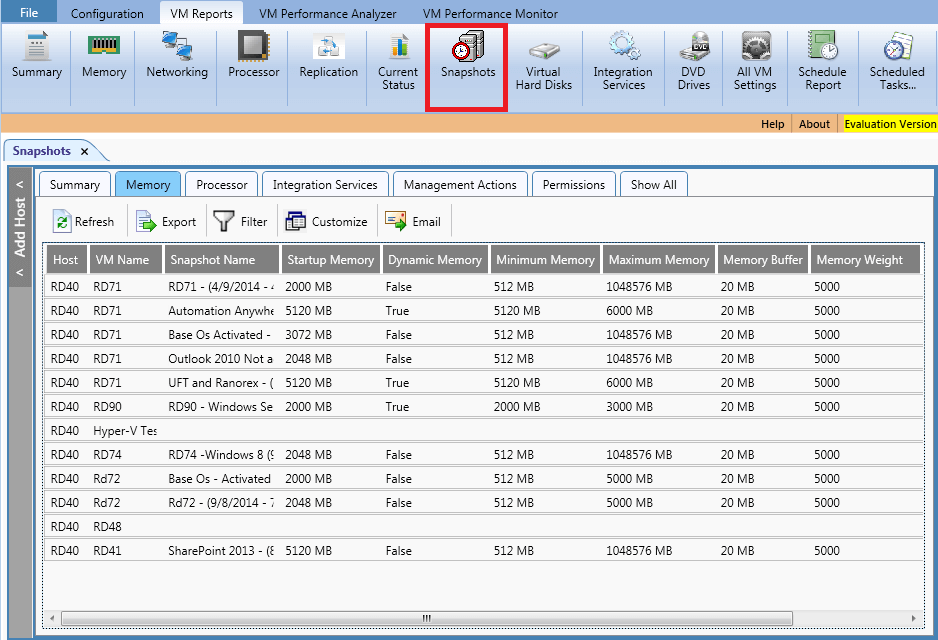Sort by the VM Name column header
This screenshot has height=640, width=938.
(x=126, y=260)
